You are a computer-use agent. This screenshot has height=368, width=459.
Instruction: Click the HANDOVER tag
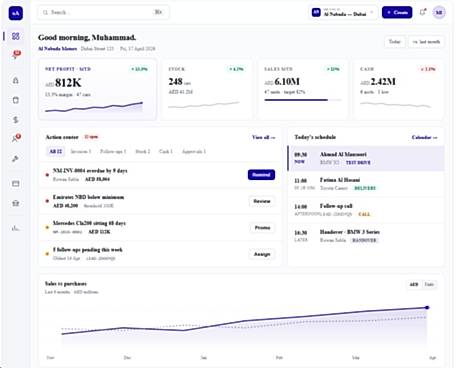tap(364, 240)
